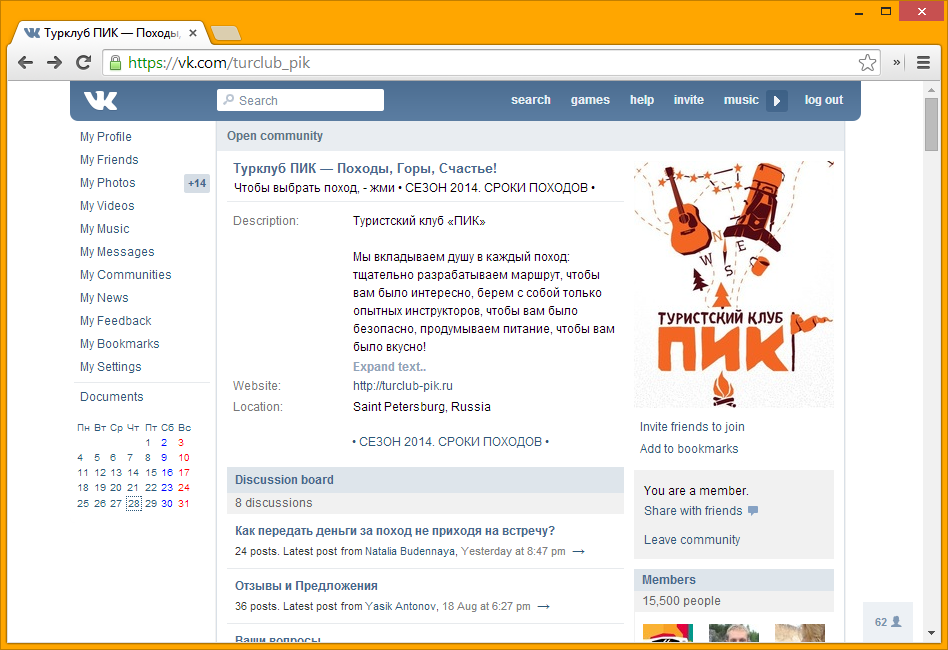The height and width of the screenshot is (650, 948).
Task: Open My Communities
Action: (126, 275)
